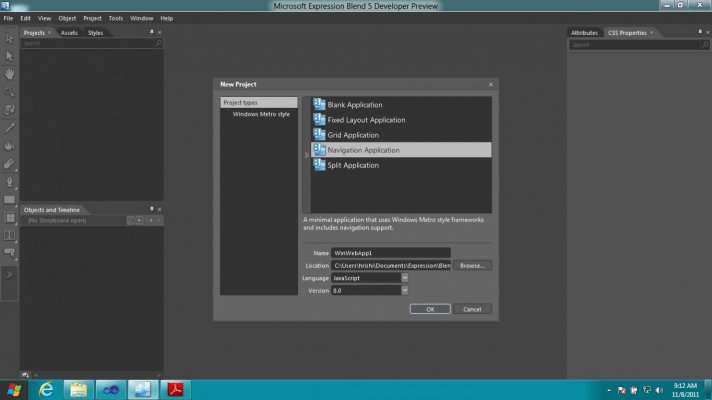Screen dimensions: 712x400
Task: Open the Object menu
Action: point(67,18)
